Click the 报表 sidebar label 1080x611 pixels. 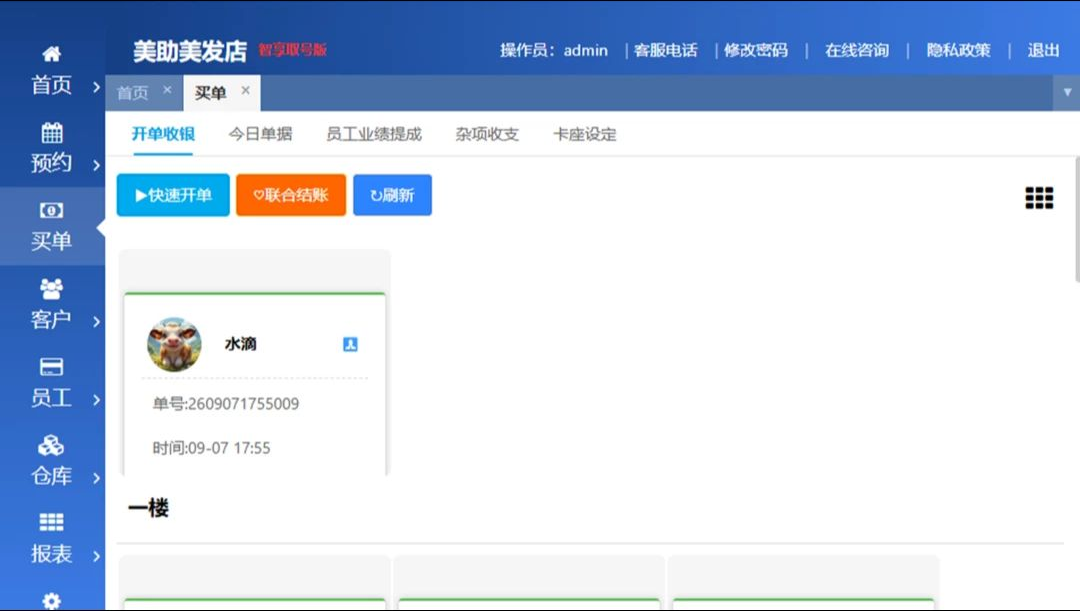pos(52,554)
